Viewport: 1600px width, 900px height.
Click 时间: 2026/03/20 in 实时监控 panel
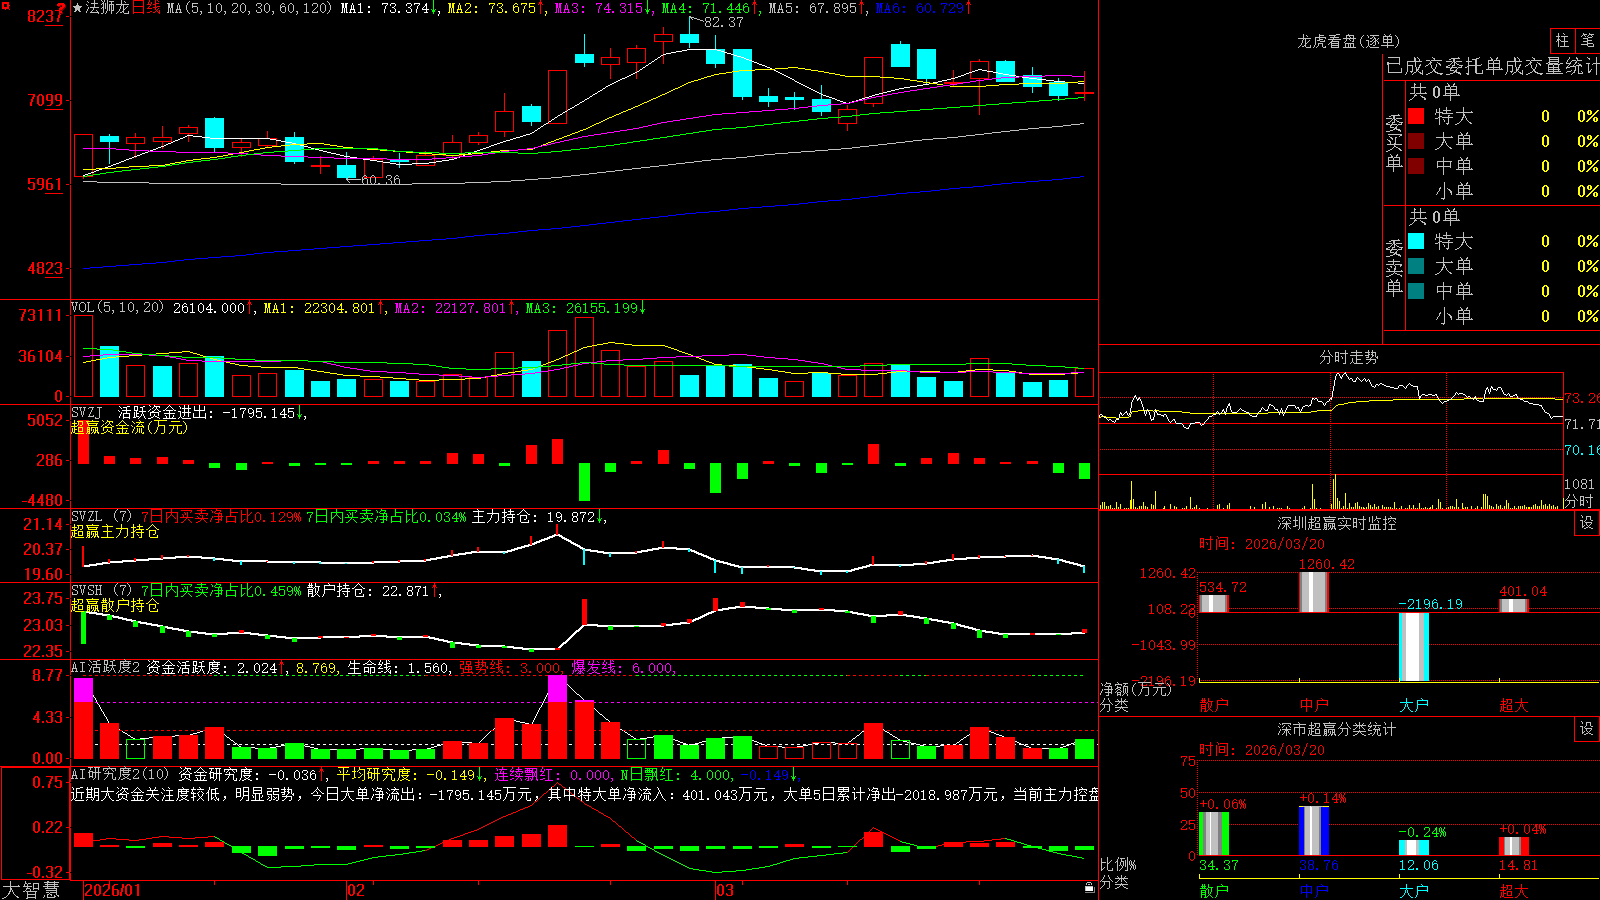[x=1262, y=544]
